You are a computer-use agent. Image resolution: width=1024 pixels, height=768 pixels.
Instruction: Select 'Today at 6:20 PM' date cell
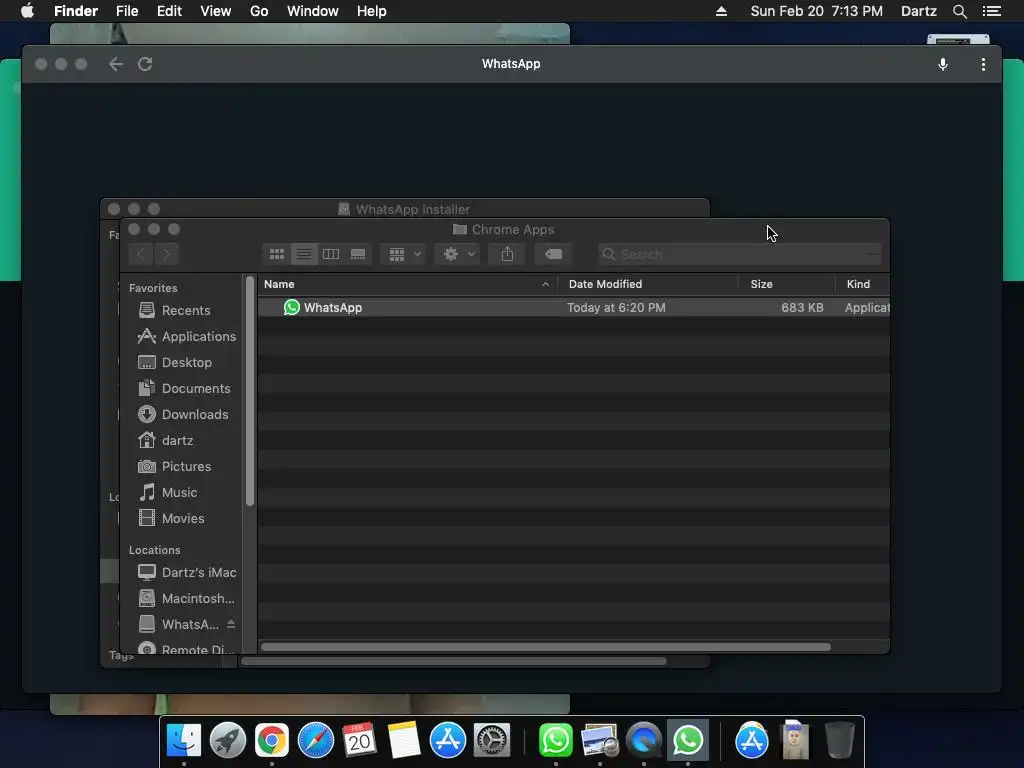point(616,308)
